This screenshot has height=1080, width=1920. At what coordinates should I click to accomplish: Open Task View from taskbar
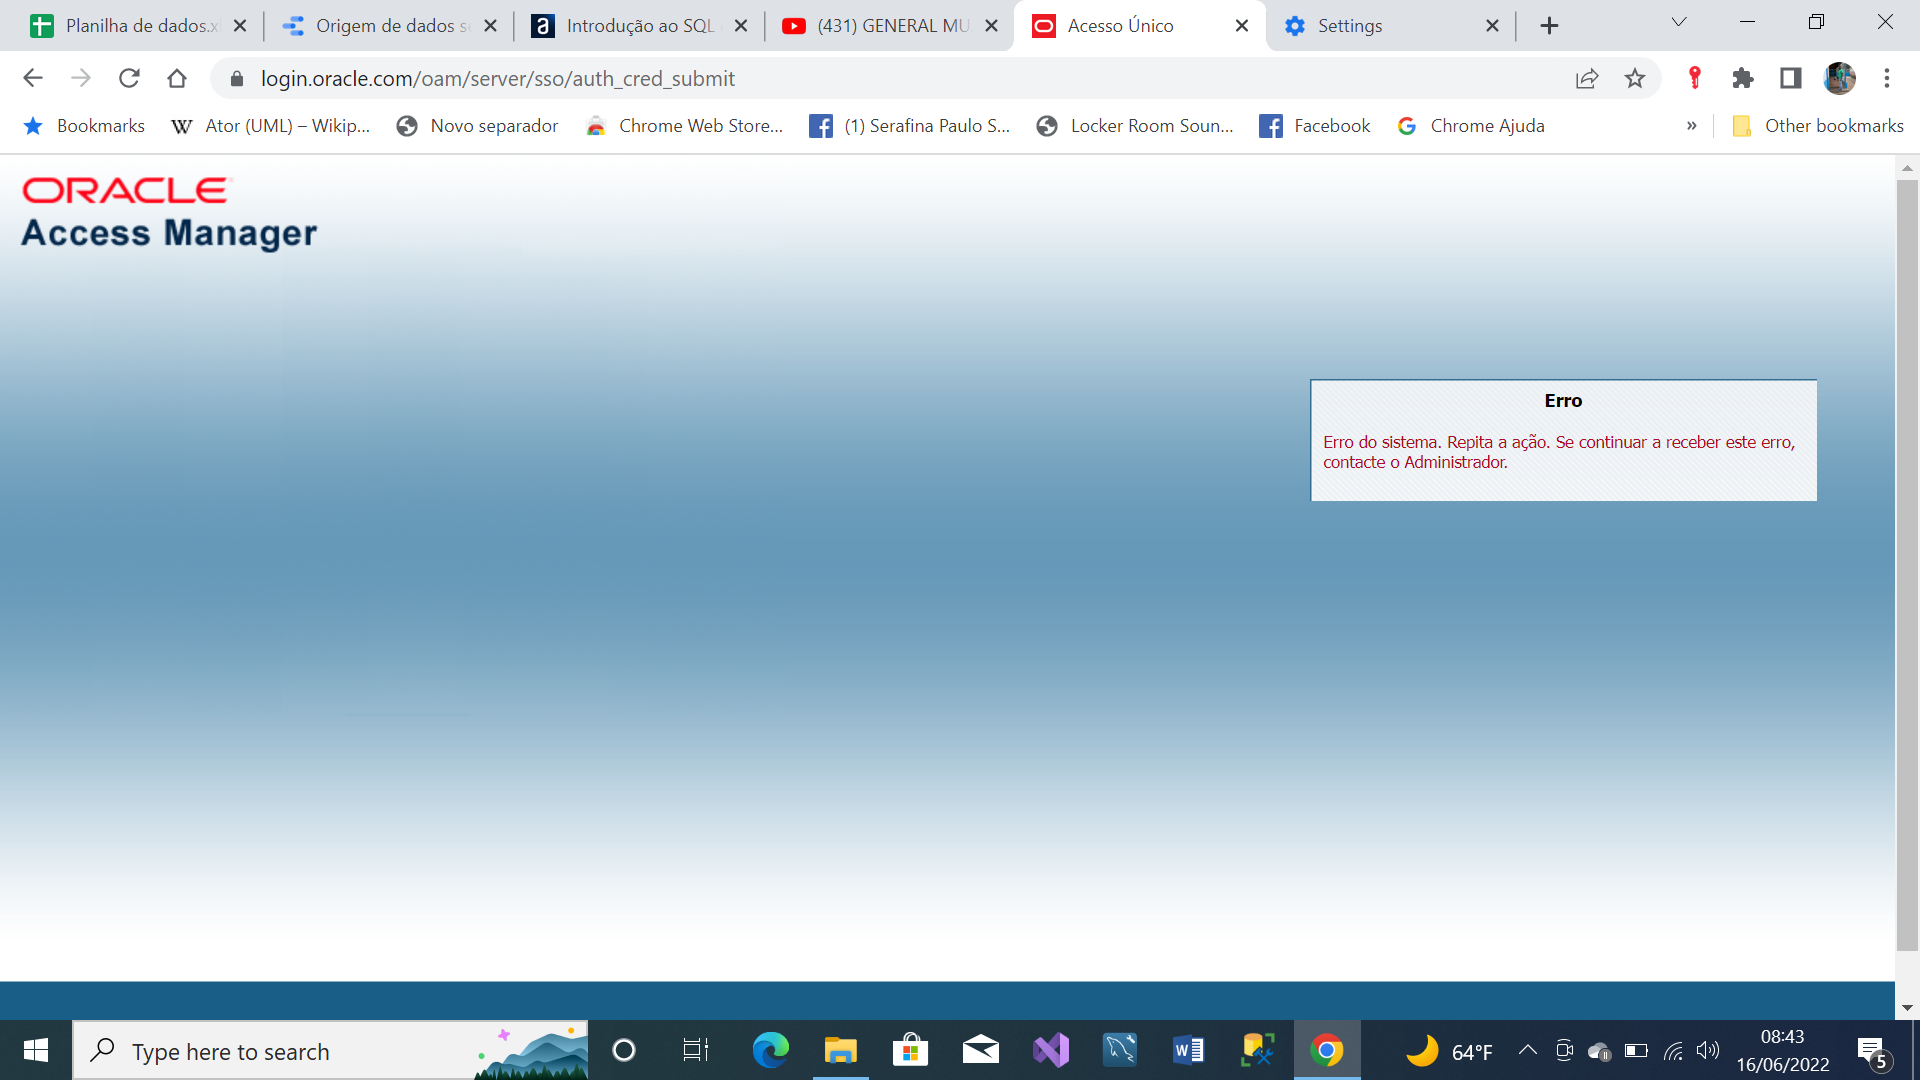coord(695,1051)
